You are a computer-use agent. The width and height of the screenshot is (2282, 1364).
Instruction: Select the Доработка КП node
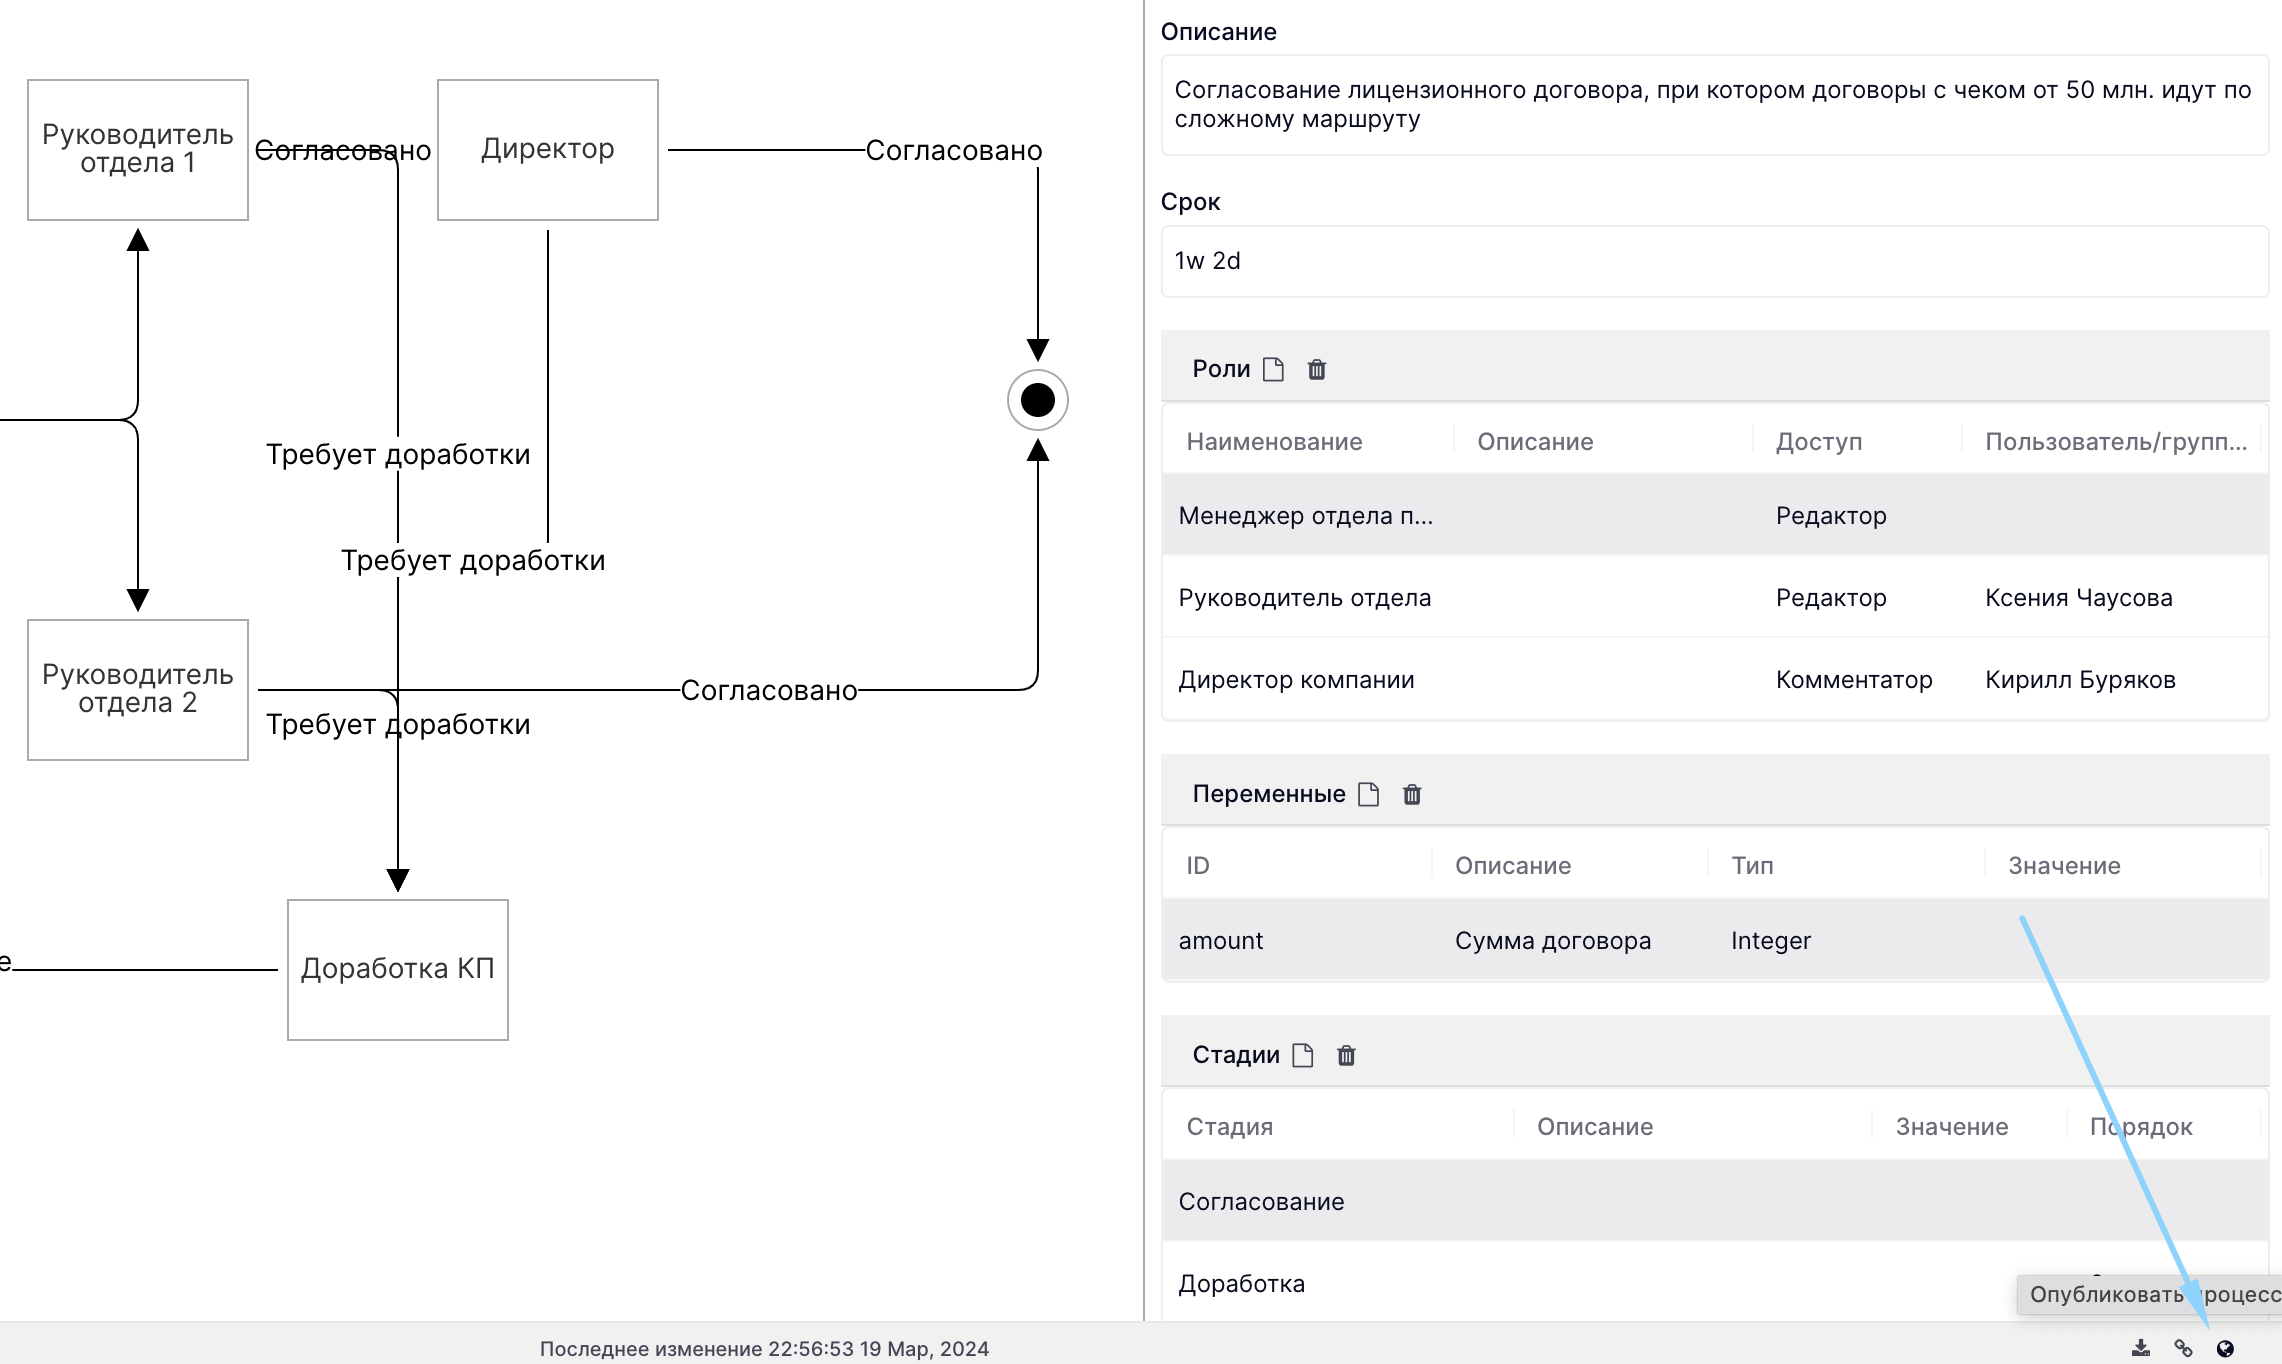click(x=398, y=969)
